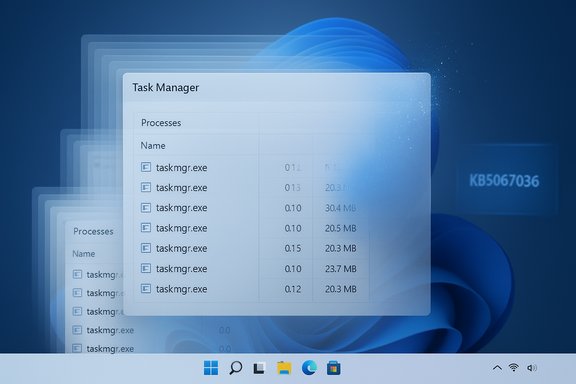The width and height of the screenshot is (576, 384).
Task: Click the 0.13 CPU value
Action: (x=293, y=188)
